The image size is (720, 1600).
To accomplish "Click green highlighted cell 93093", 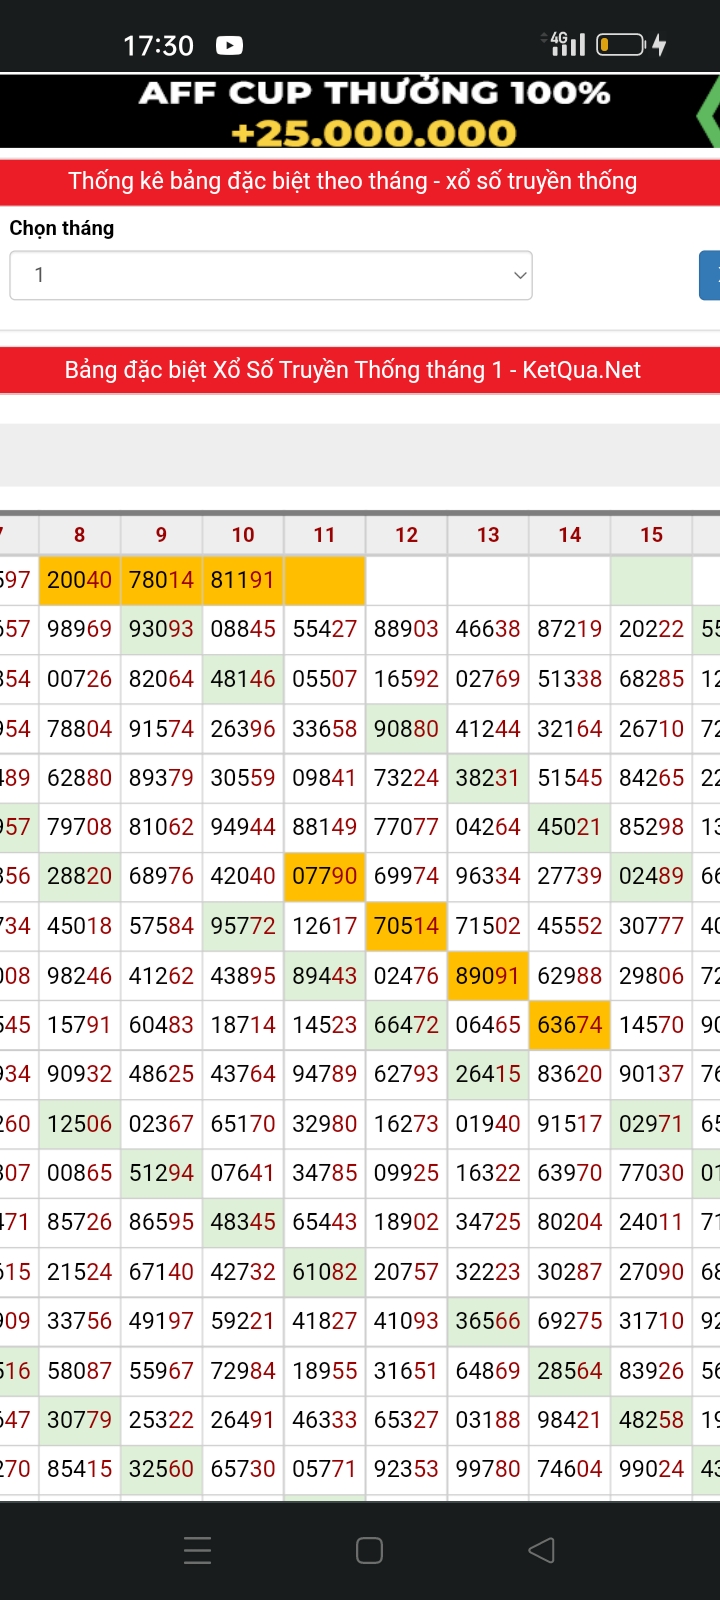I will 161,629.
